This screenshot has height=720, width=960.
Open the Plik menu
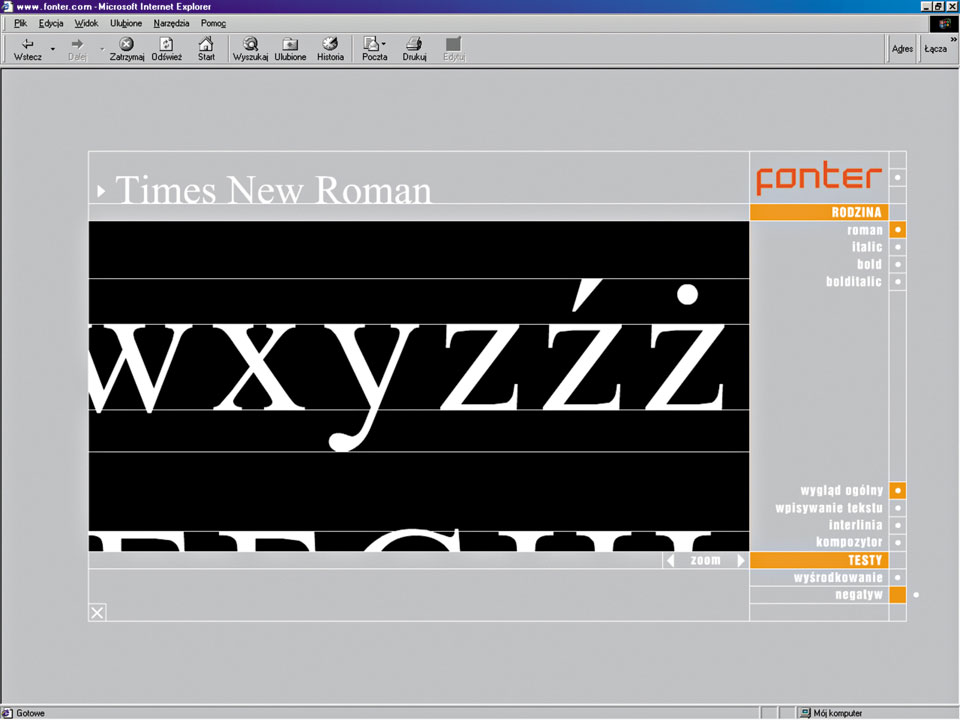pos(21,23)
